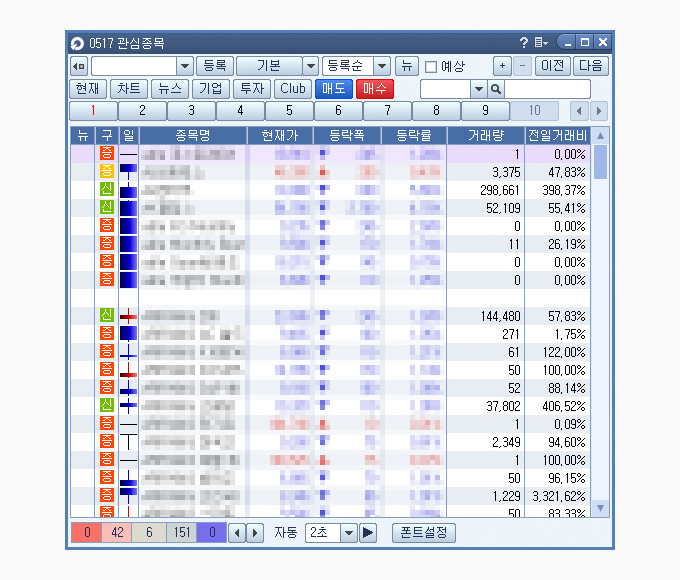Sort by 거래량 column header
Image resolution: width=680 pixels, height=580 pixels.
click(x=486, y=136)
